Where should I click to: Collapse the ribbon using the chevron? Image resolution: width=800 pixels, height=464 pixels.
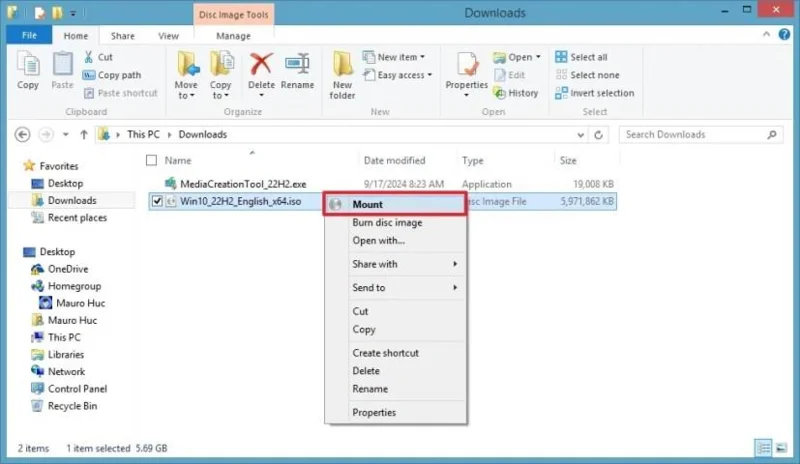[x=766, y=34]
